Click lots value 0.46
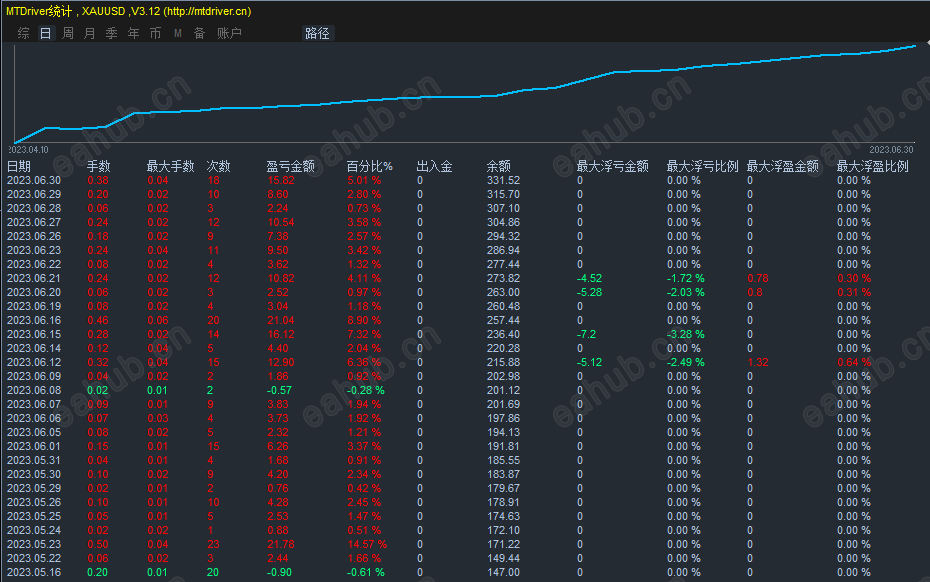 point(98,320)
